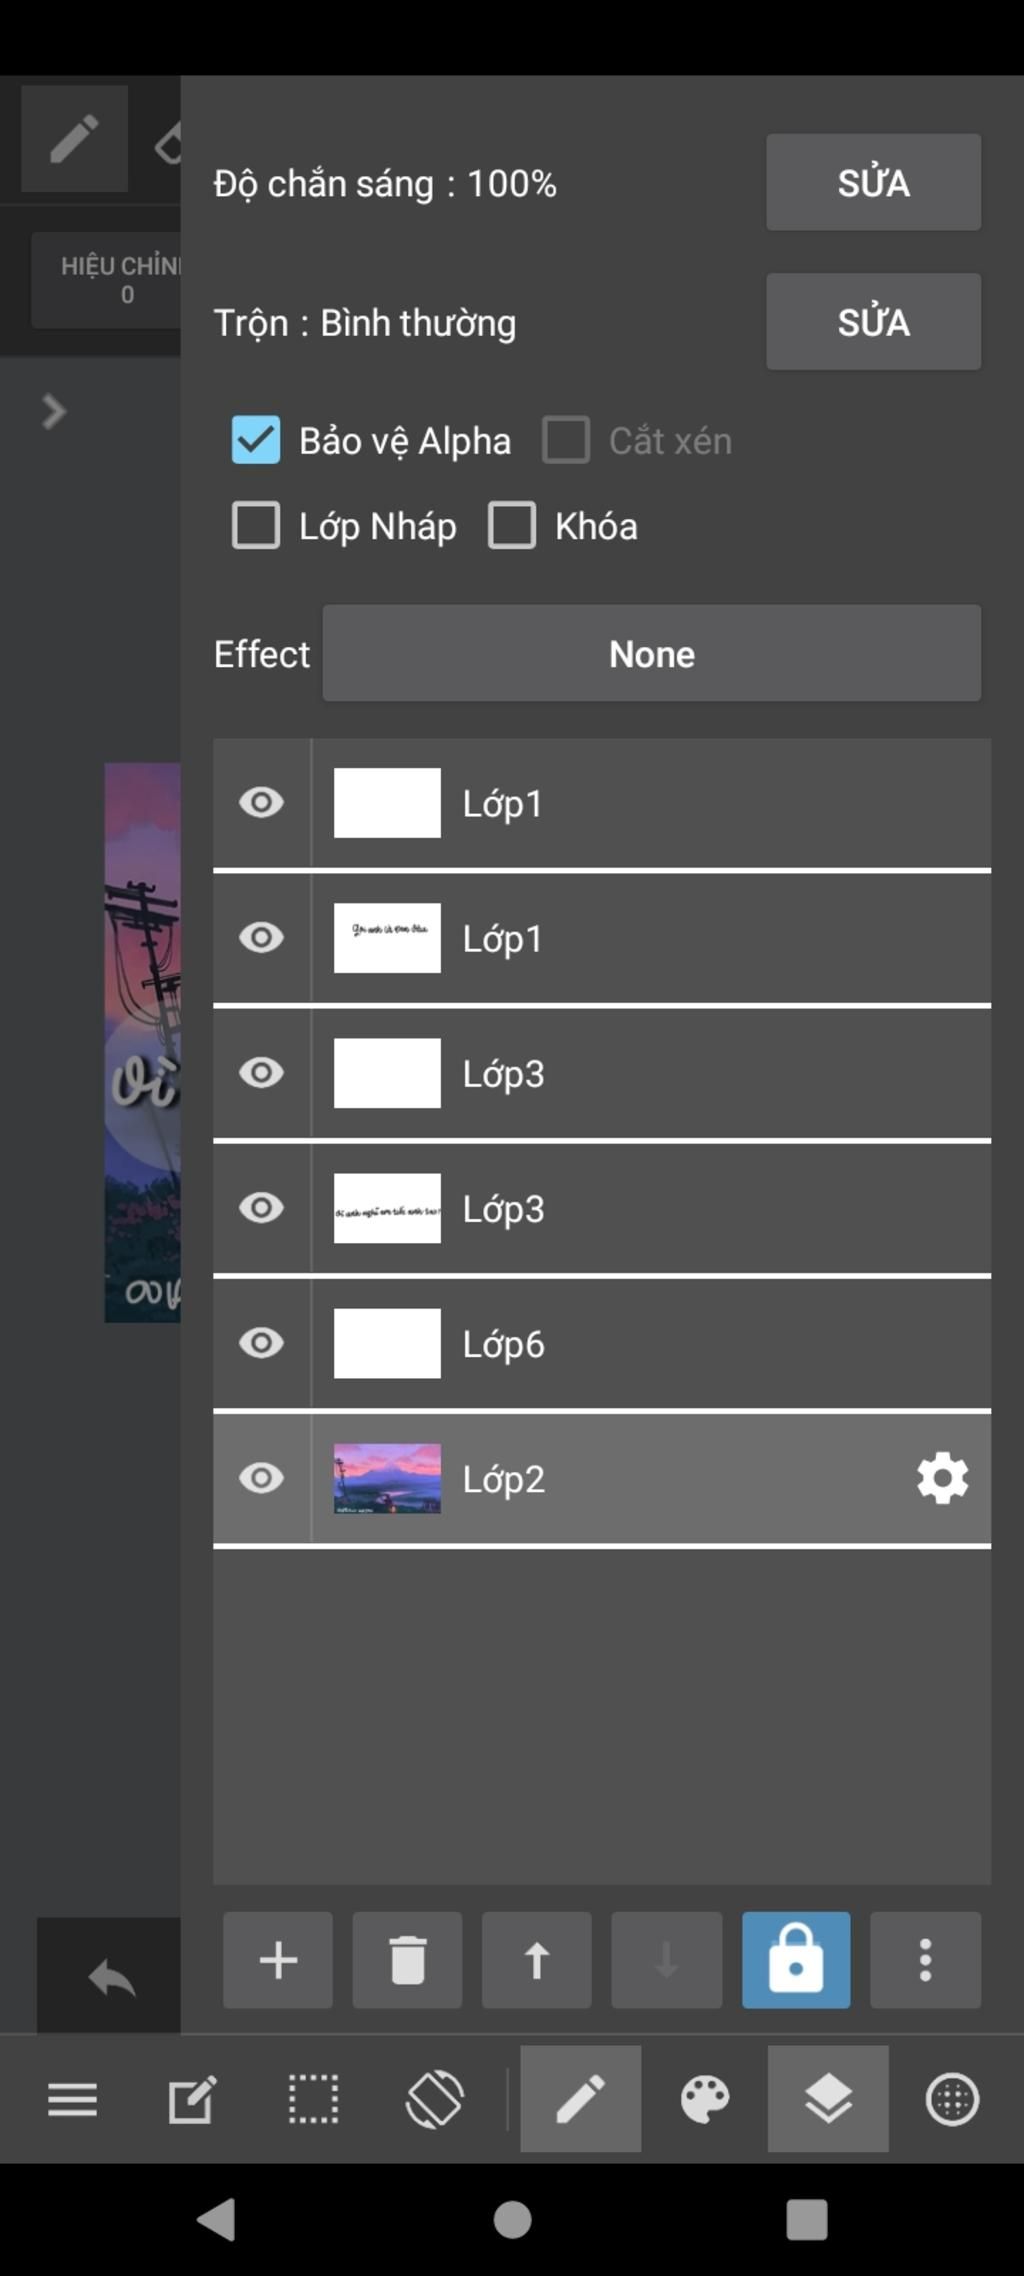The width and height of the screenshot is (1024, 2276).
Task: Open the color palette icon
Action: click(x=705, y=2098)
